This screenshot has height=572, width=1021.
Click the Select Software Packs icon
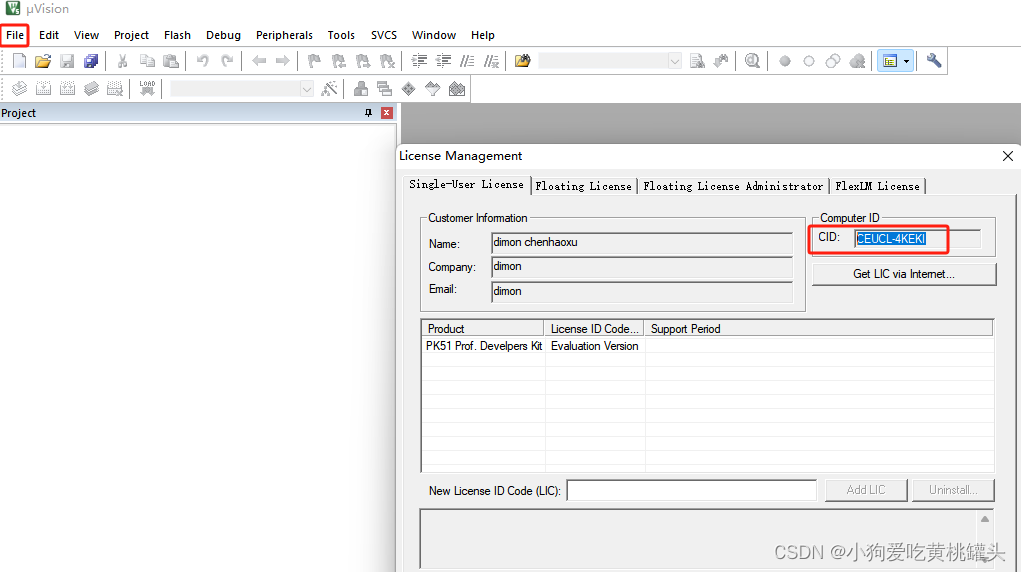tap(432, 89)
